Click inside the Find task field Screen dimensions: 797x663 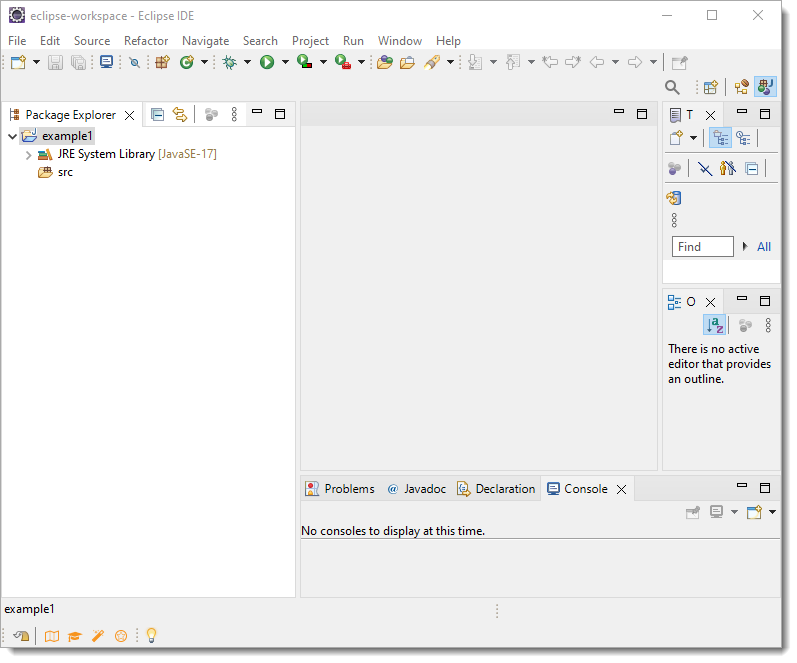(702, 247)
